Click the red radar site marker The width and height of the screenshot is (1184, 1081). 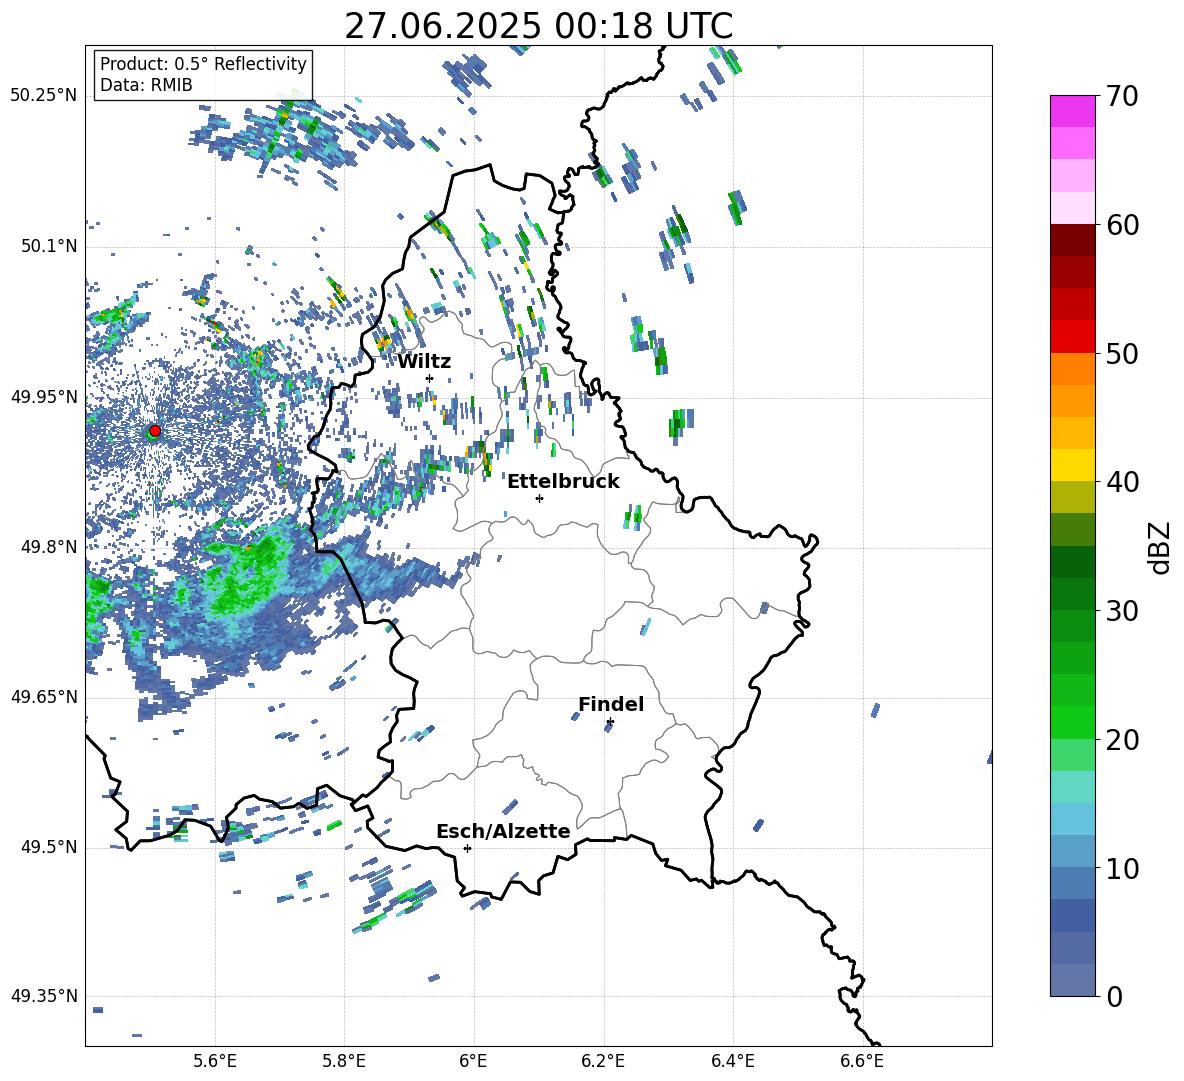[x=155, y=431]
